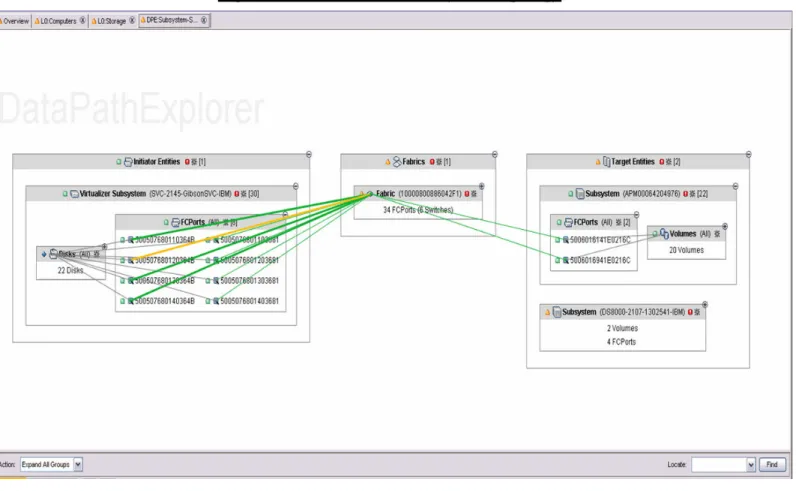Viewport: 796px width, 491px height.
Task: Click the 4 FCPorts label under DS8000
Action: tap(621, 342)
